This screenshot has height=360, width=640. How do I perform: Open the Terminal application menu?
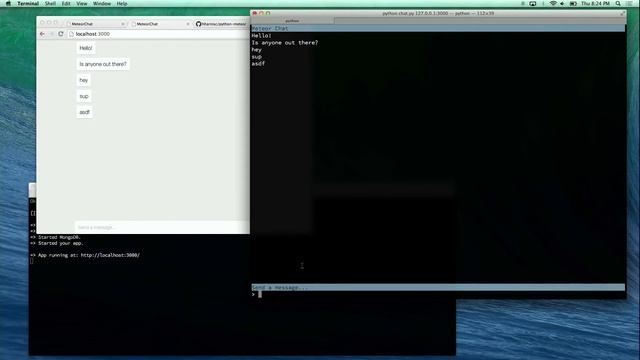click(28, 3)
